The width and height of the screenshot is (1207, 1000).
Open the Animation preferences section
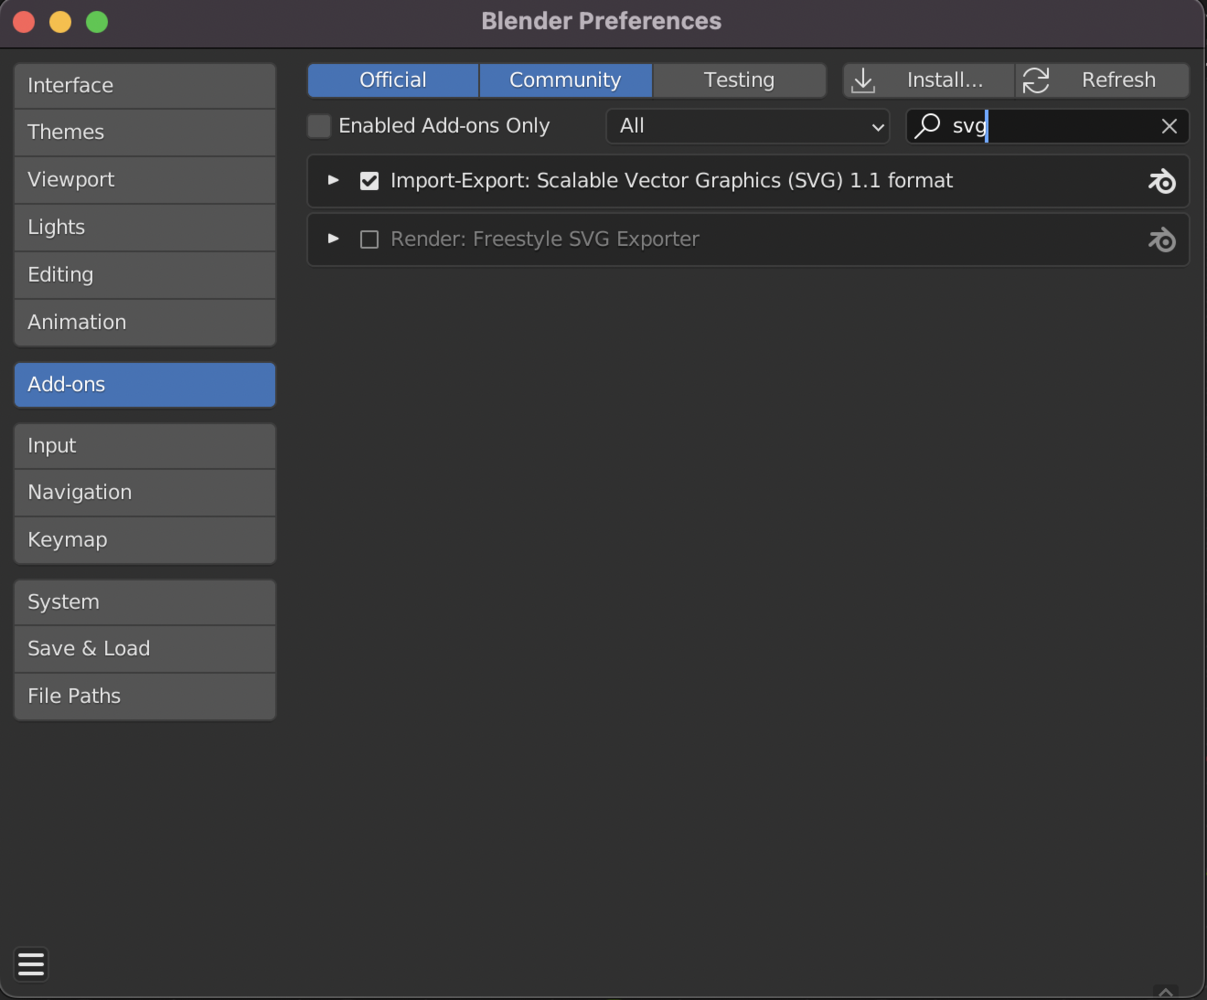click(145, 322)
